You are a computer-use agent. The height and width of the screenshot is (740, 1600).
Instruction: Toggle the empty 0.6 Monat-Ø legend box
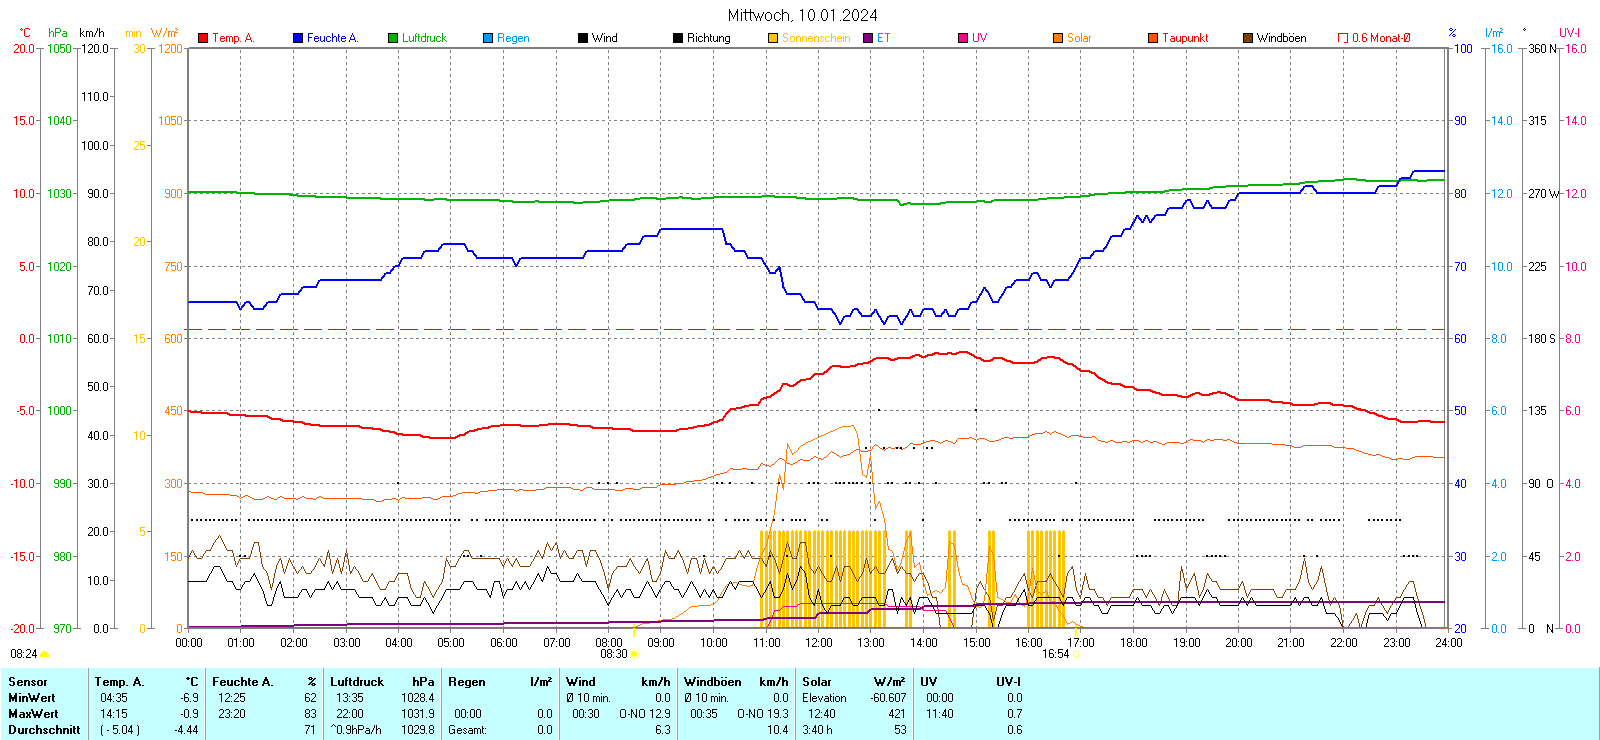click(1343, 38)
